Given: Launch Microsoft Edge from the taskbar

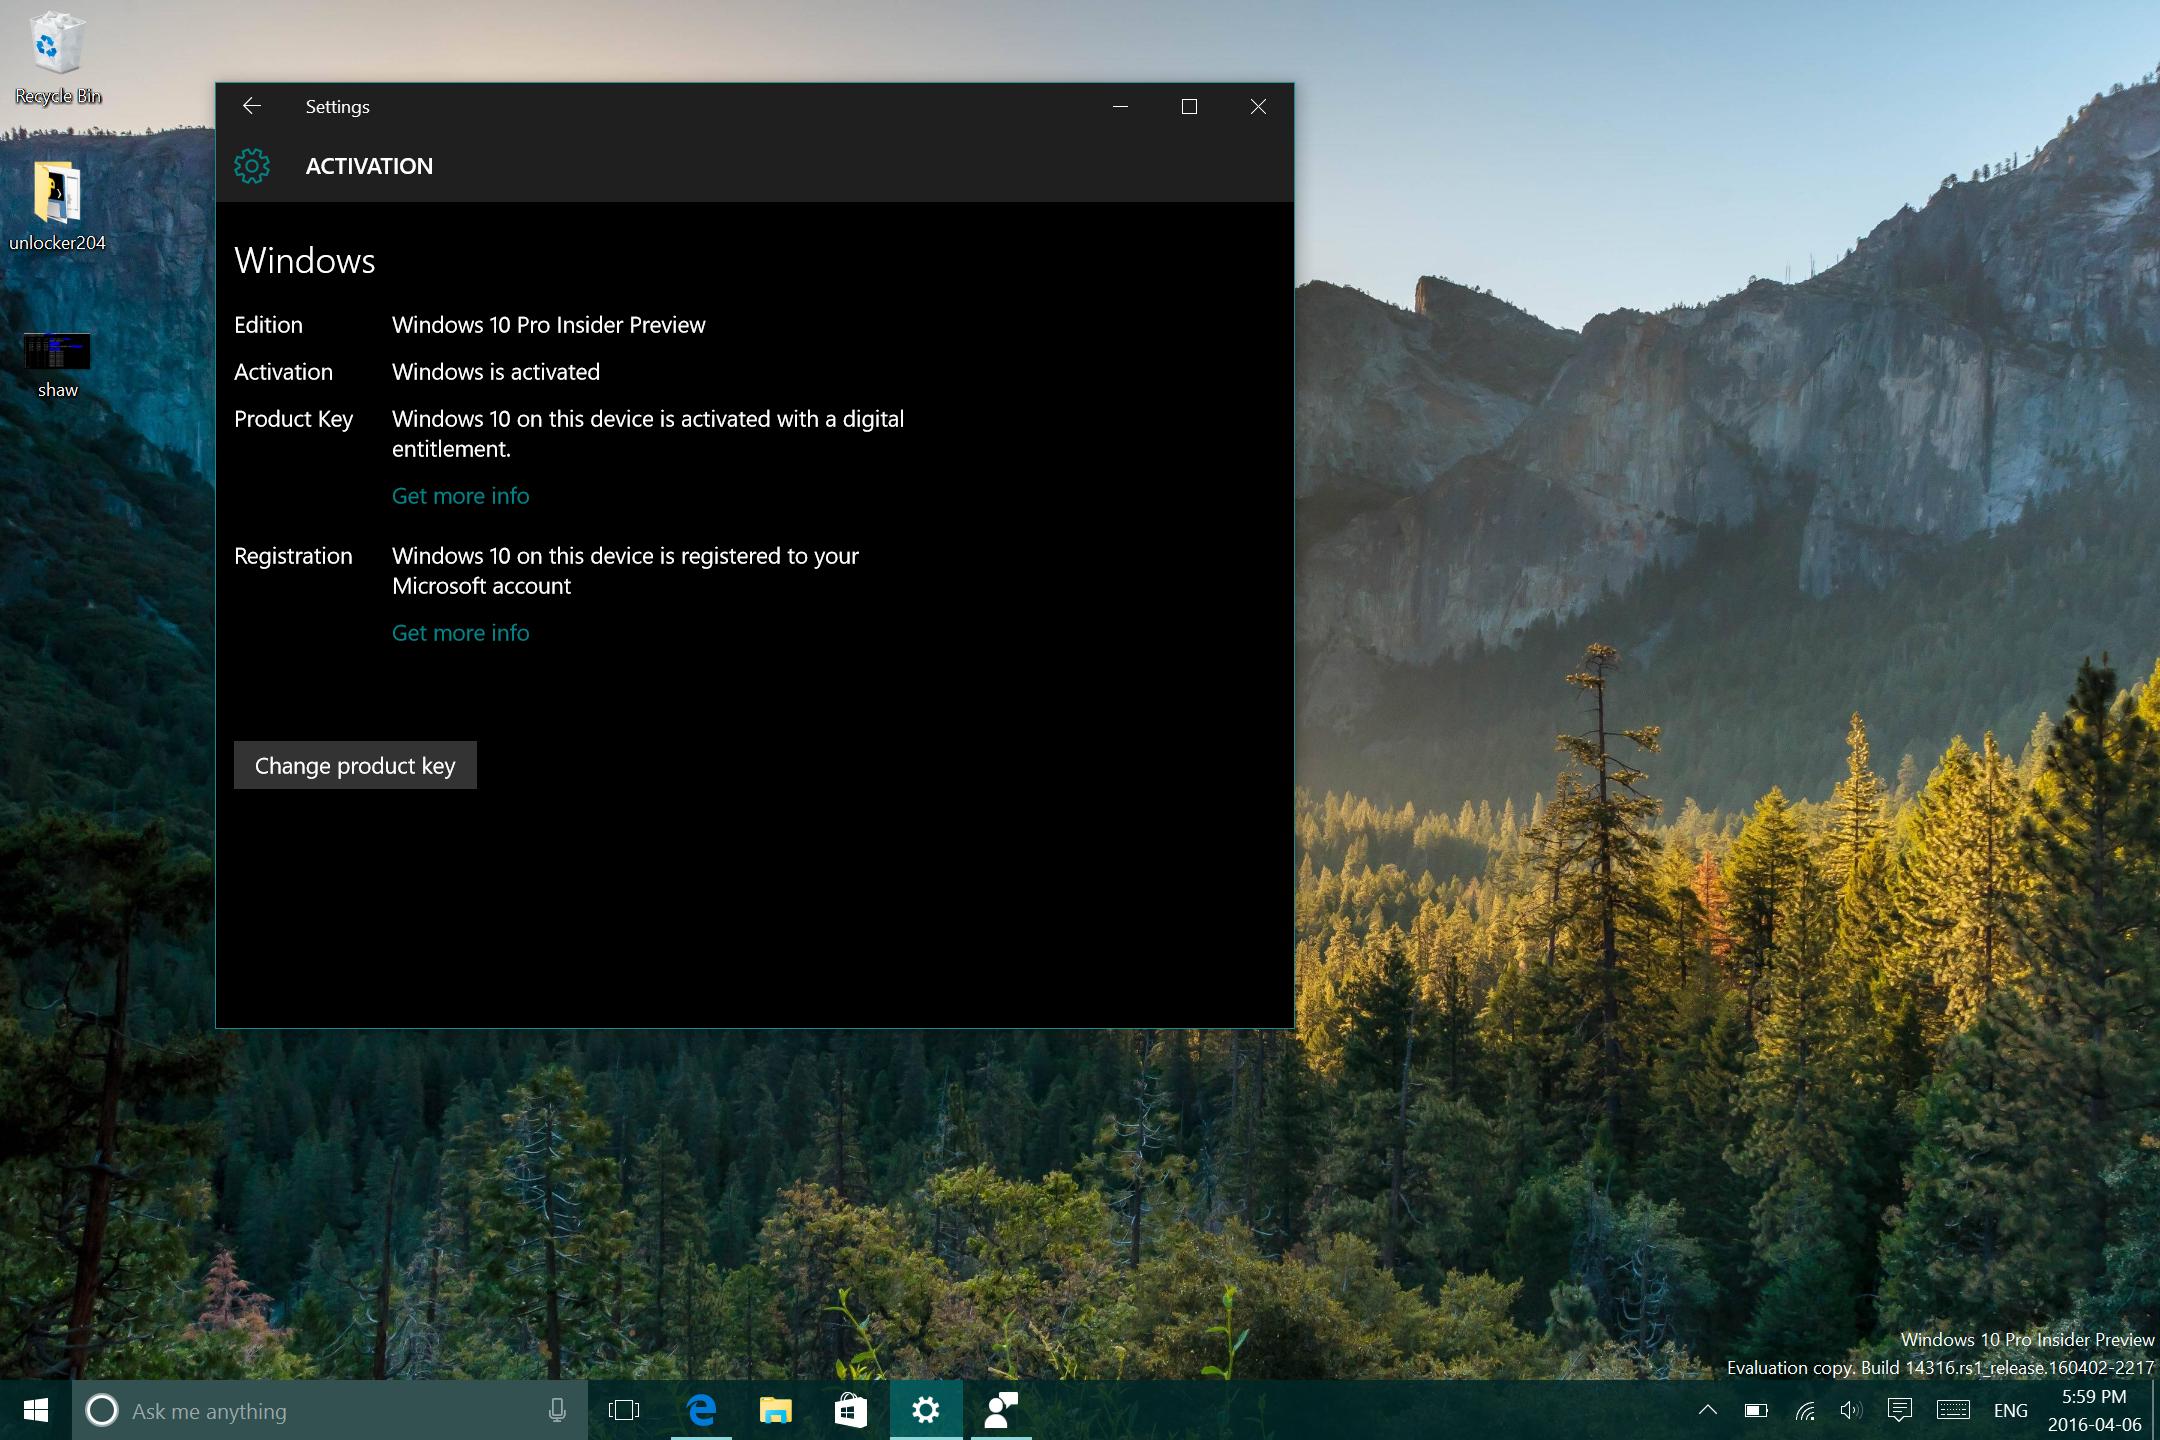Looking at the screenshot, I should (702, 1411).
